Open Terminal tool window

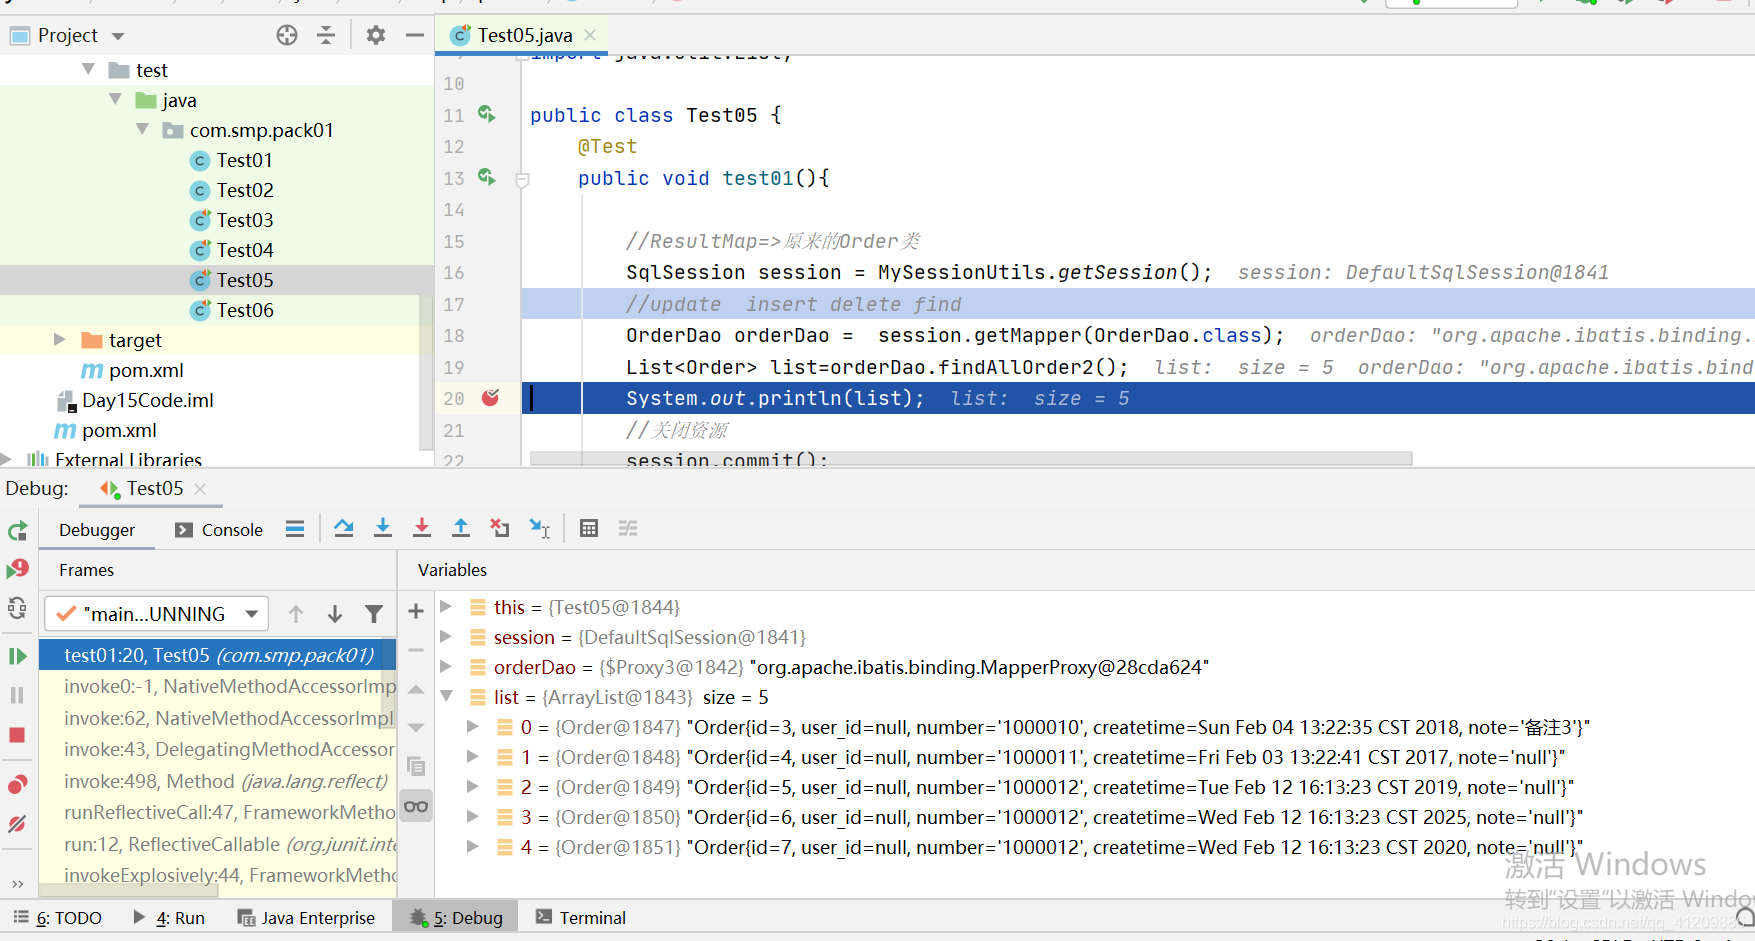(581, 918)
